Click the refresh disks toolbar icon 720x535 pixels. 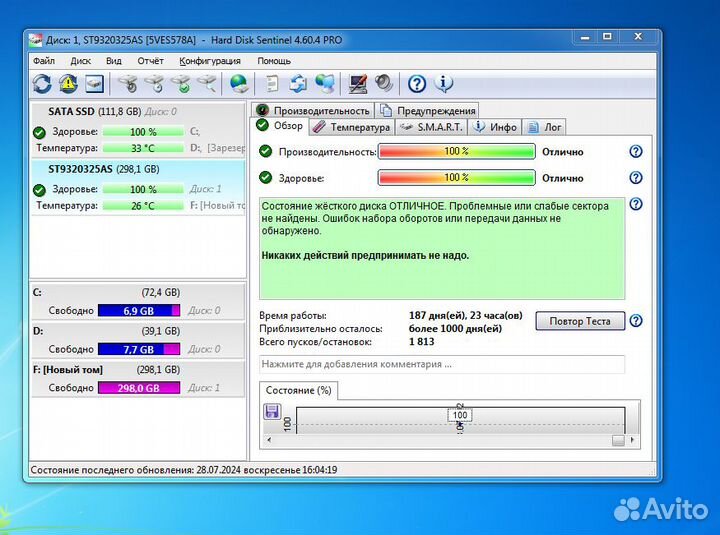click(42, 84)
